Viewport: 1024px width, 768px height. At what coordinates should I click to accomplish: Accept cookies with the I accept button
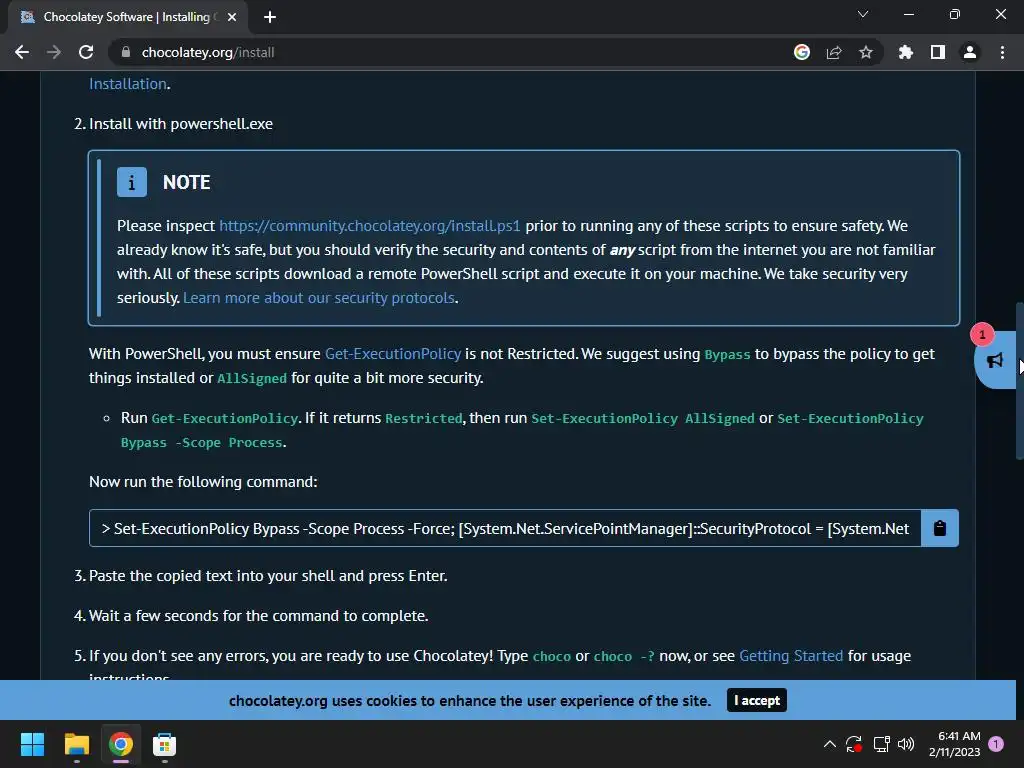click(756, 700)
